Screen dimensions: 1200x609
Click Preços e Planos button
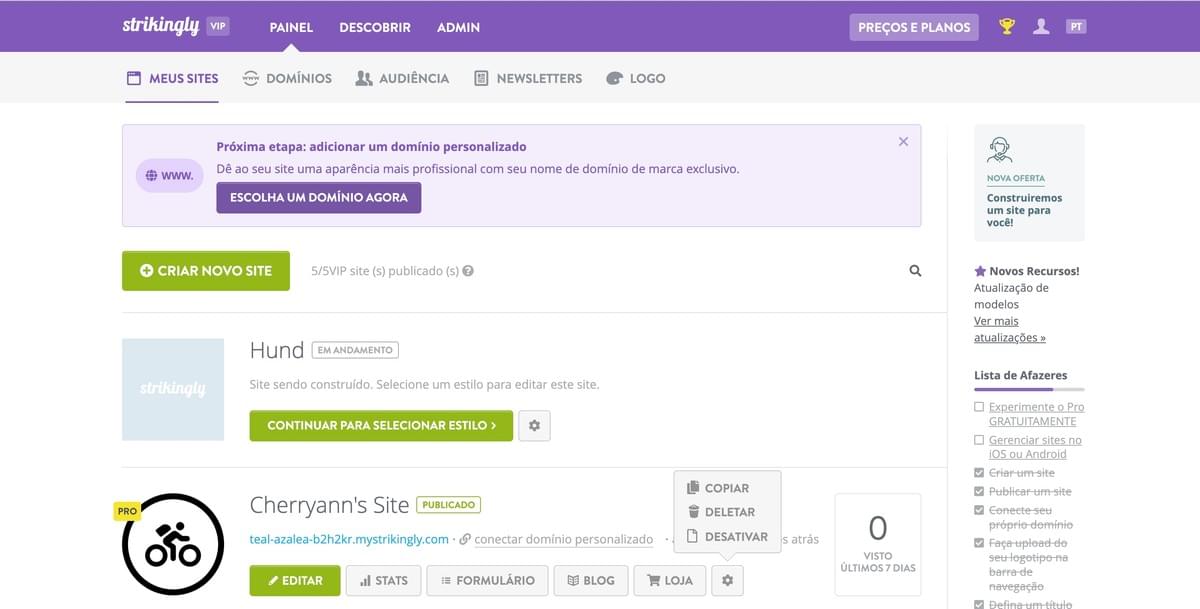914,27
